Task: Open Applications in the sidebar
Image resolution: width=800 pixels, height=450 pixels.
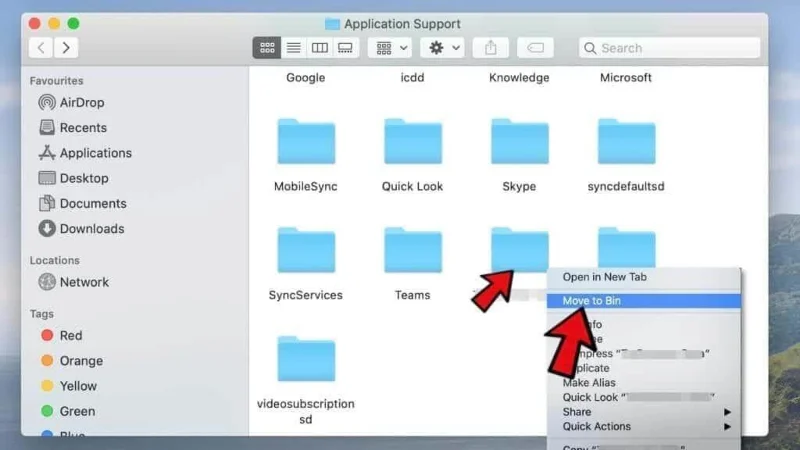Action: (x=85, y=153)
